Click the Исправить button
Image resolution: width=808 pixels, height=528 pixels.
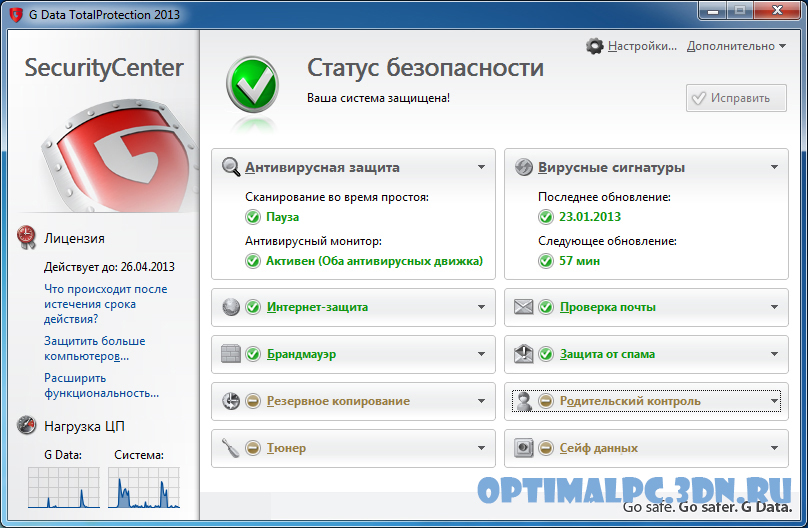[x=736, y=98]
